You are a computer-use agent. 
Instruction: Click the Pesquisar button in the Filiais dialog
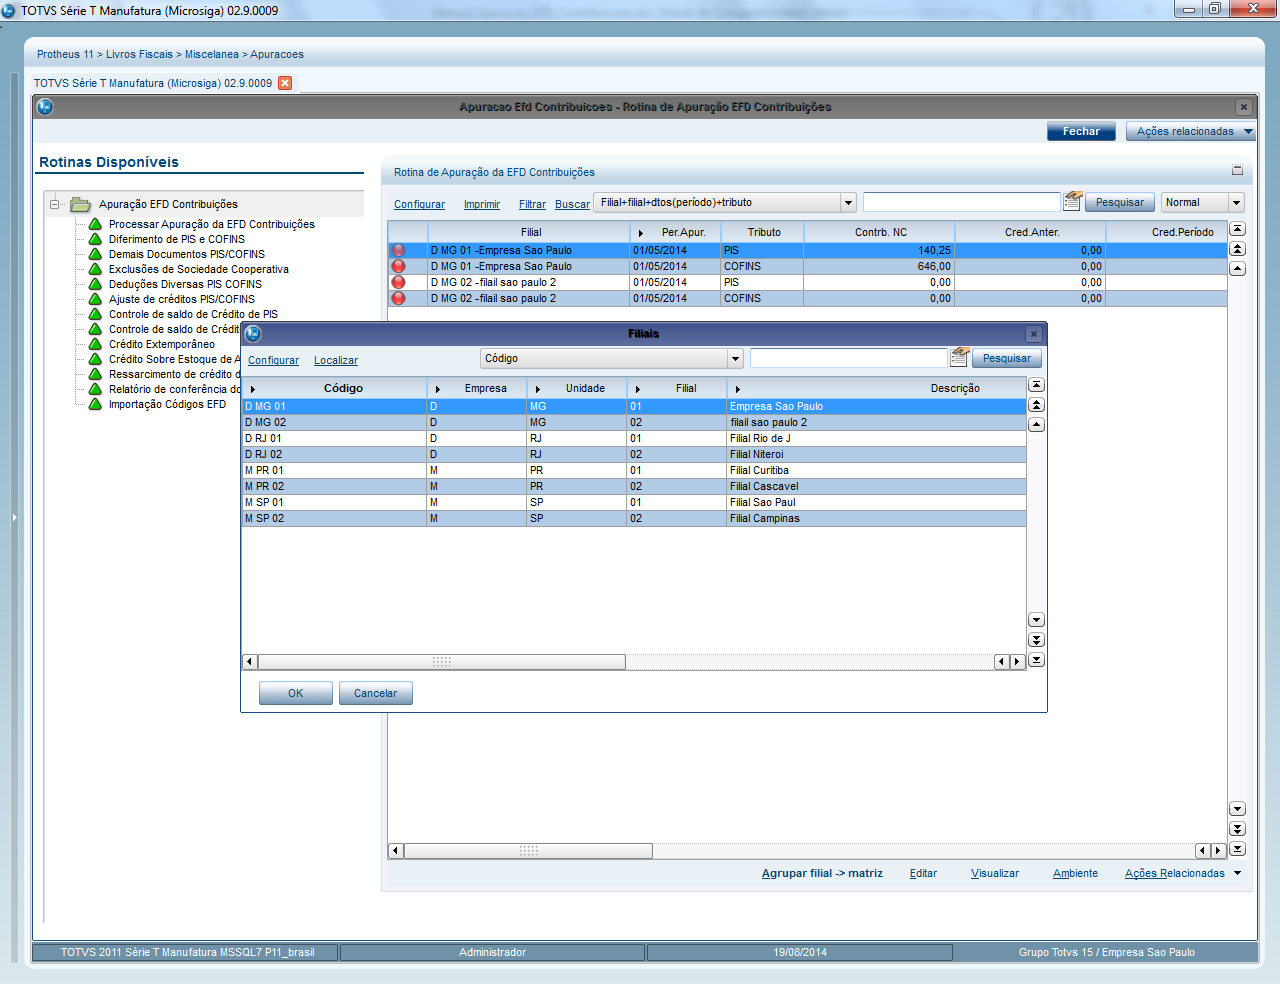pos(1007,358)
